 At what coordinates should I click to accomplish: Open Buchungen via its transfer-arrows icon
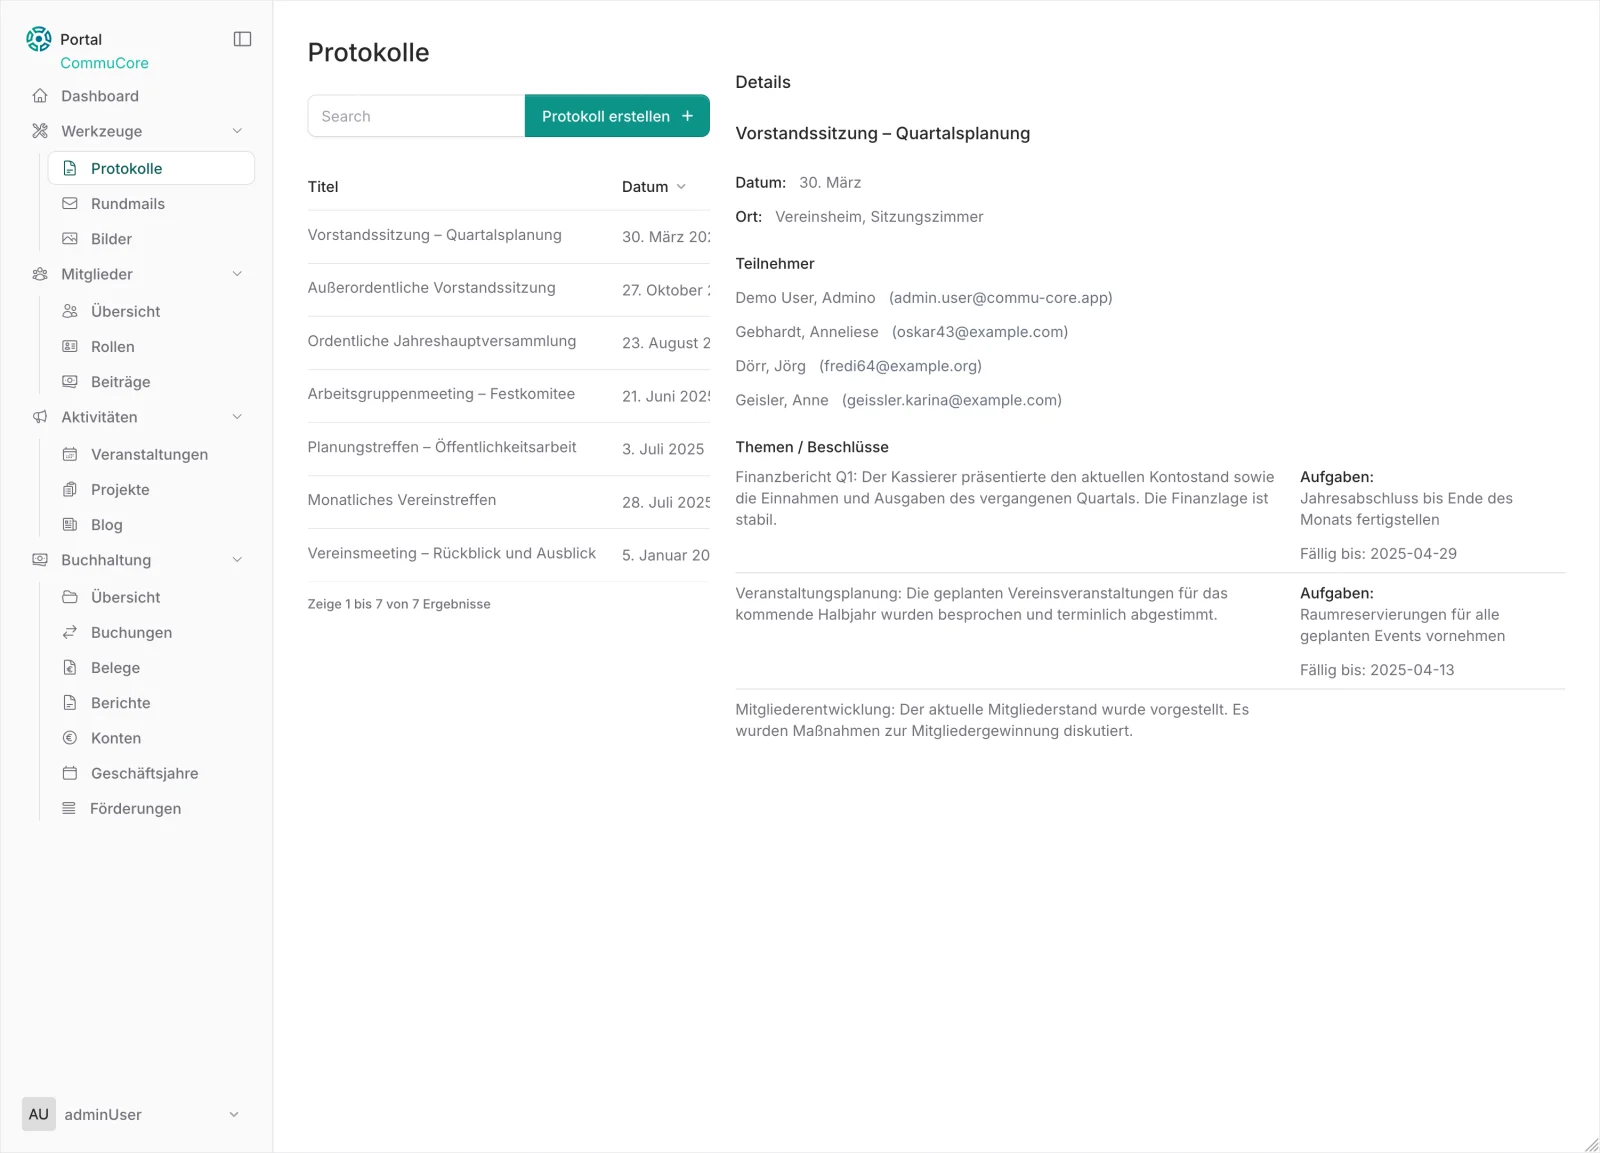coord(70,632)
